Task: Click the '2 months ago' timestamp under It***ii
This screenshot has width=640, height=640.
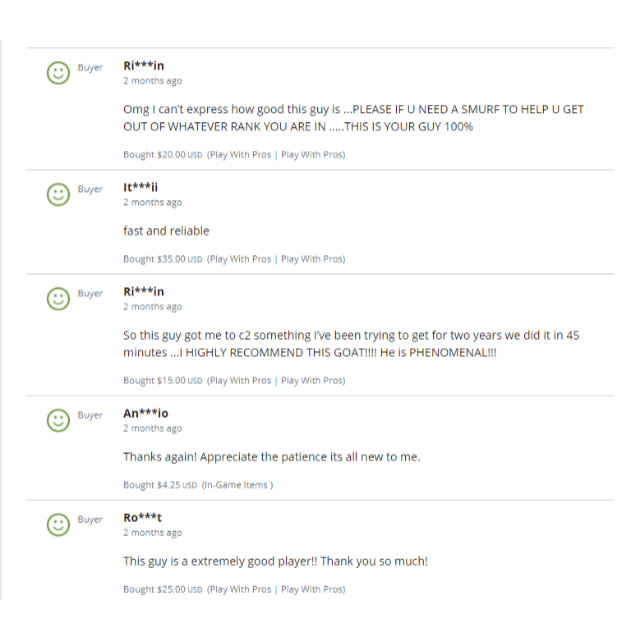Action: point(153,202)
